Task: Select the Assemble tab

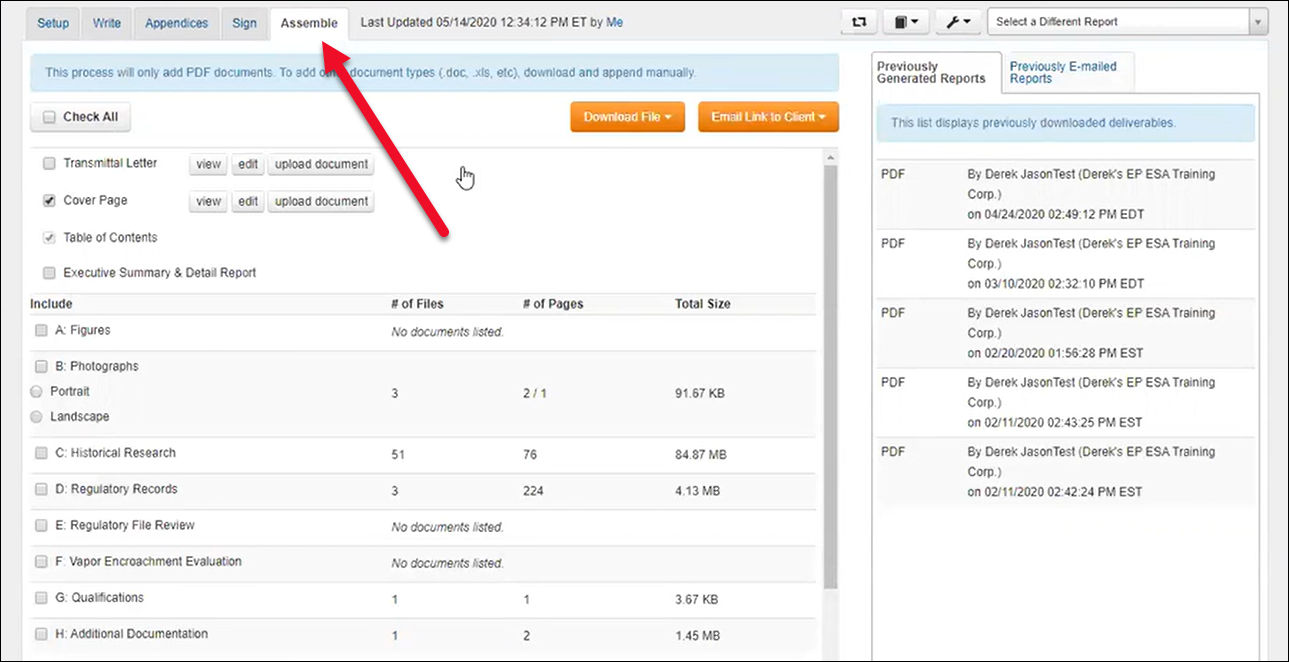Action: click(x=309, y=23)
